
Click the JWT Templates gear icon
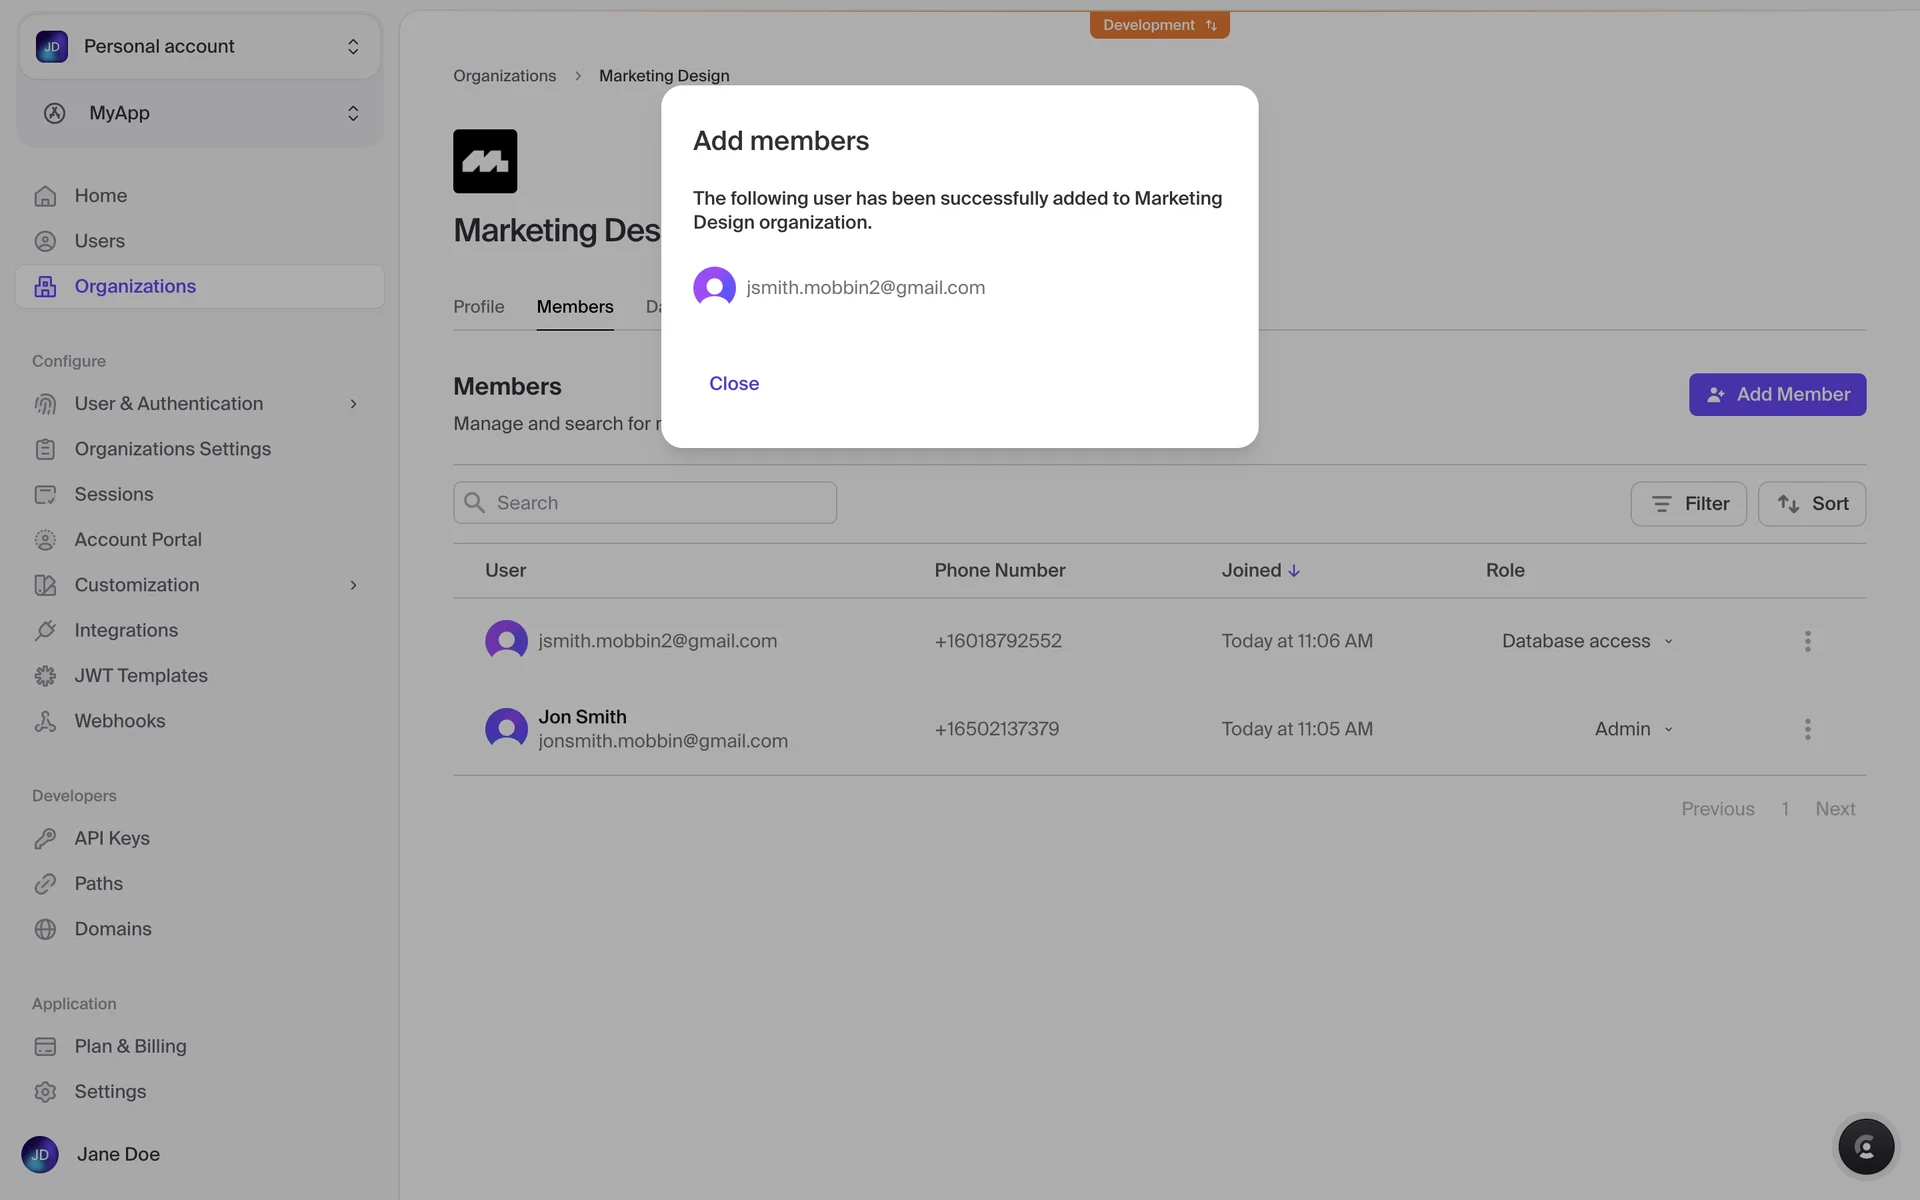point(45,676)
